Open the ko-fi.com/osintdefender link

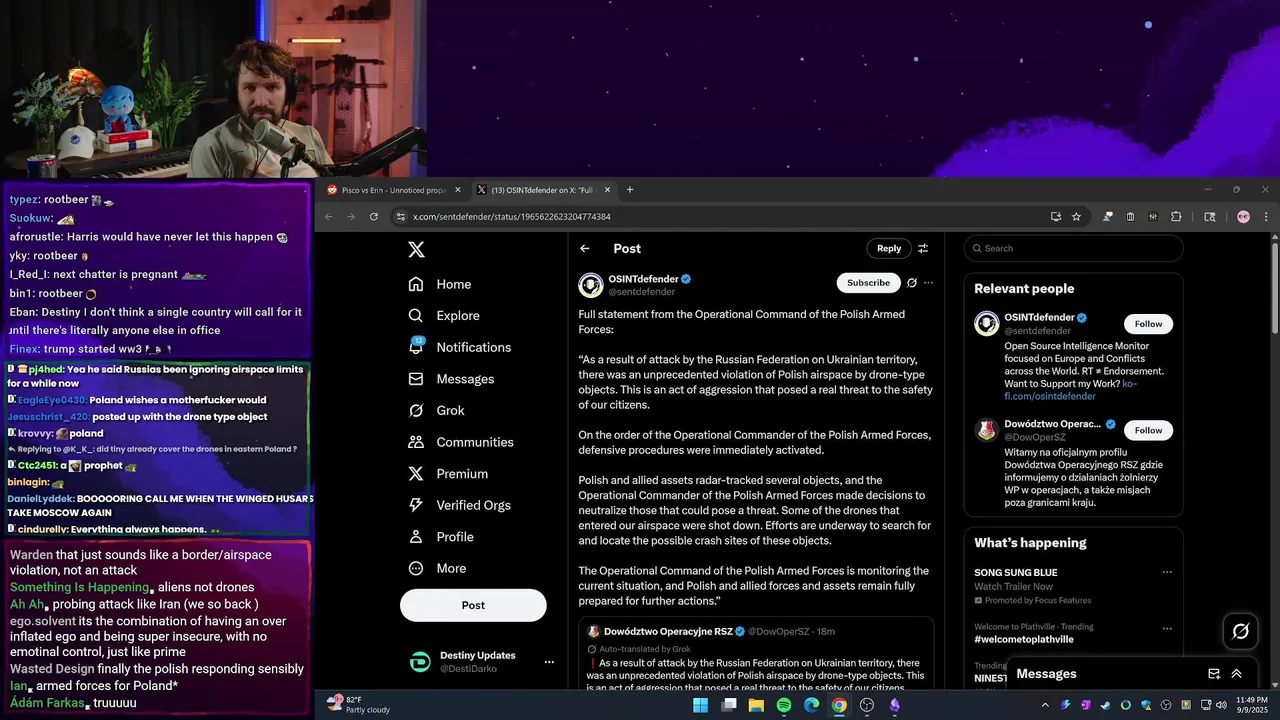1070,390
